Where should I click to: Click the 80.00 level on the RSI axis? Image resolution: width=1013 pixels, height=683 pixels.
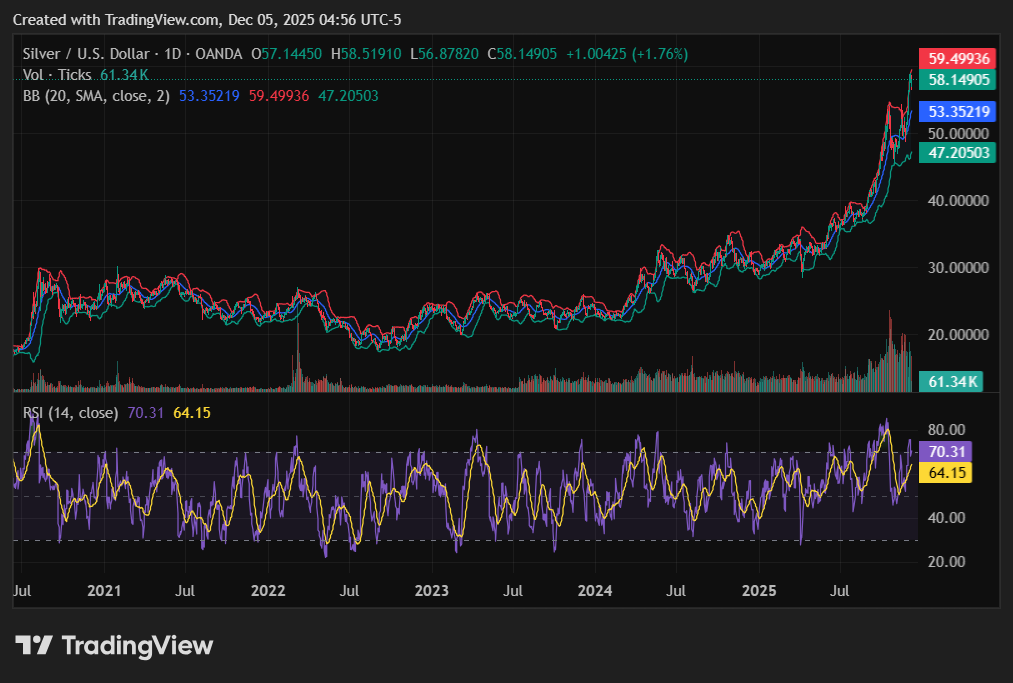[x=945, y=430]
